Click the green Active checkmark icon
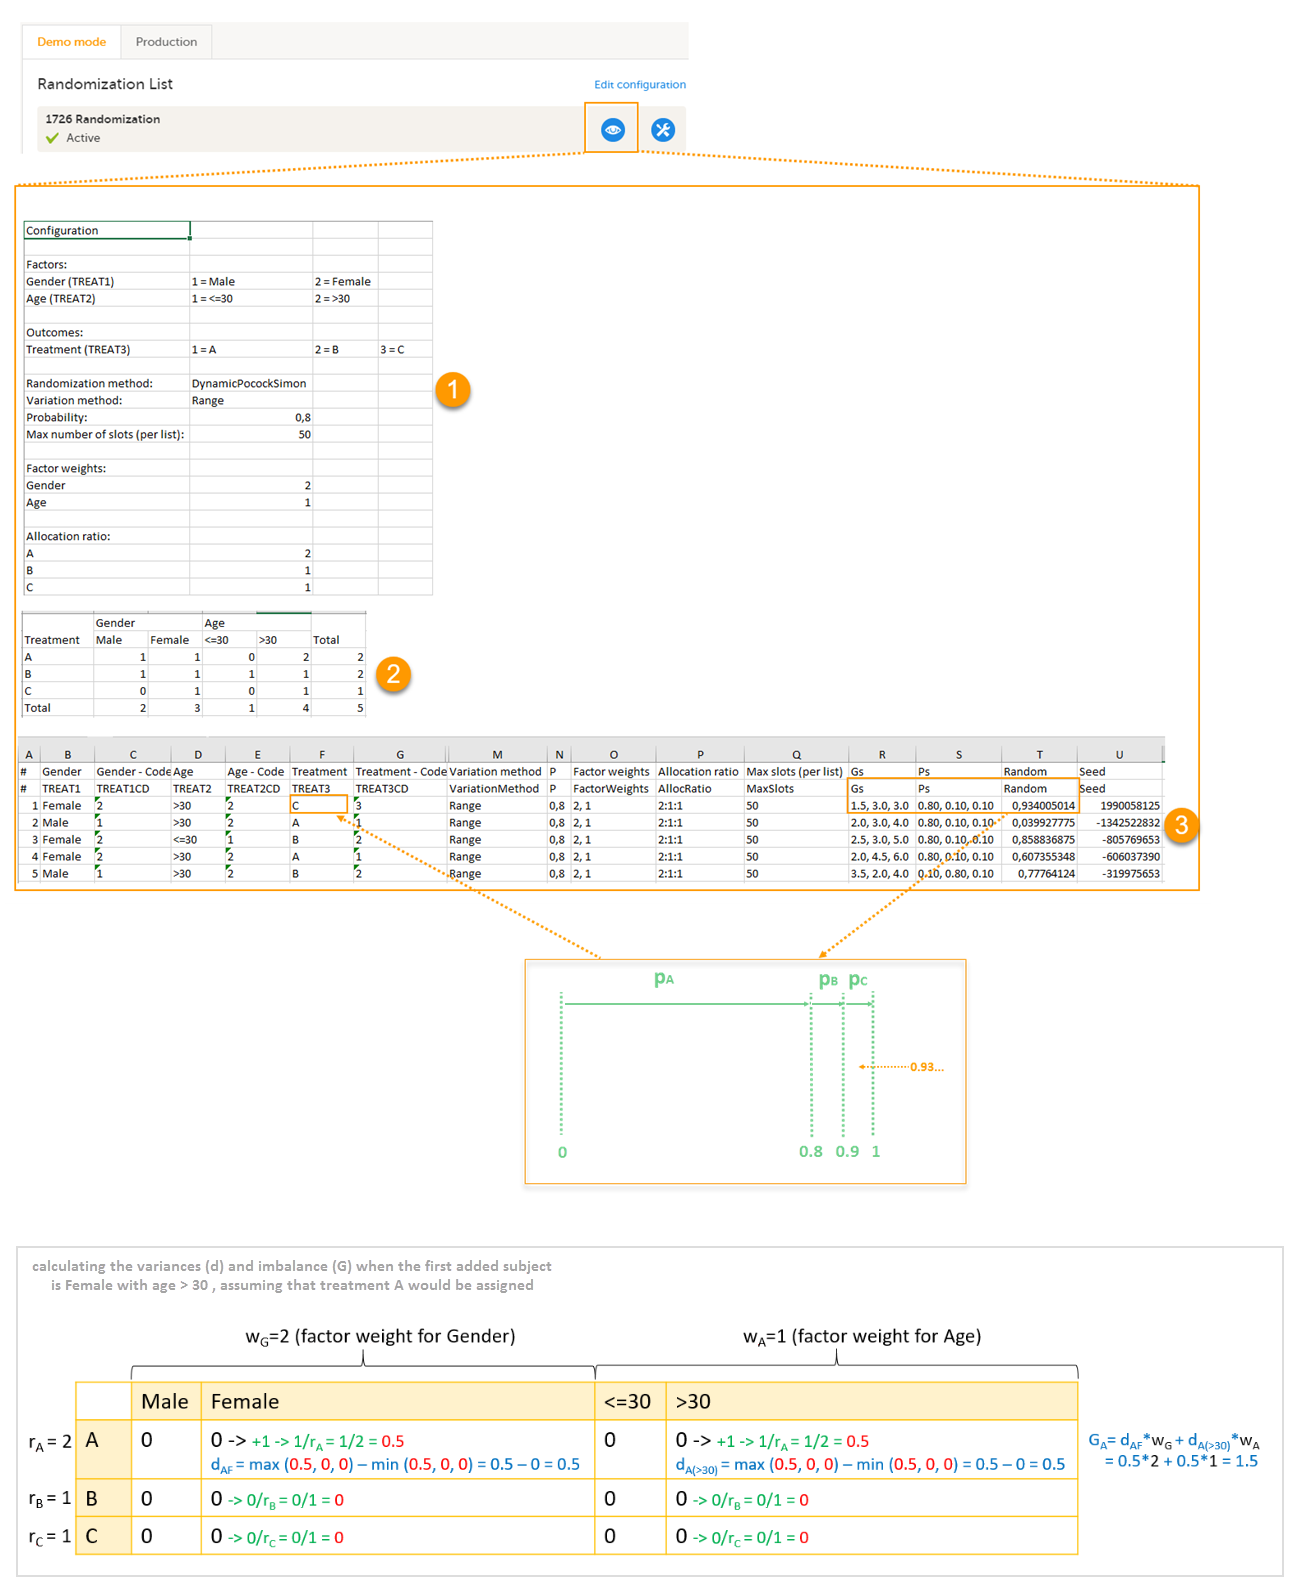The width and height of the screenshot is (1311, 1591). [52, 138]
